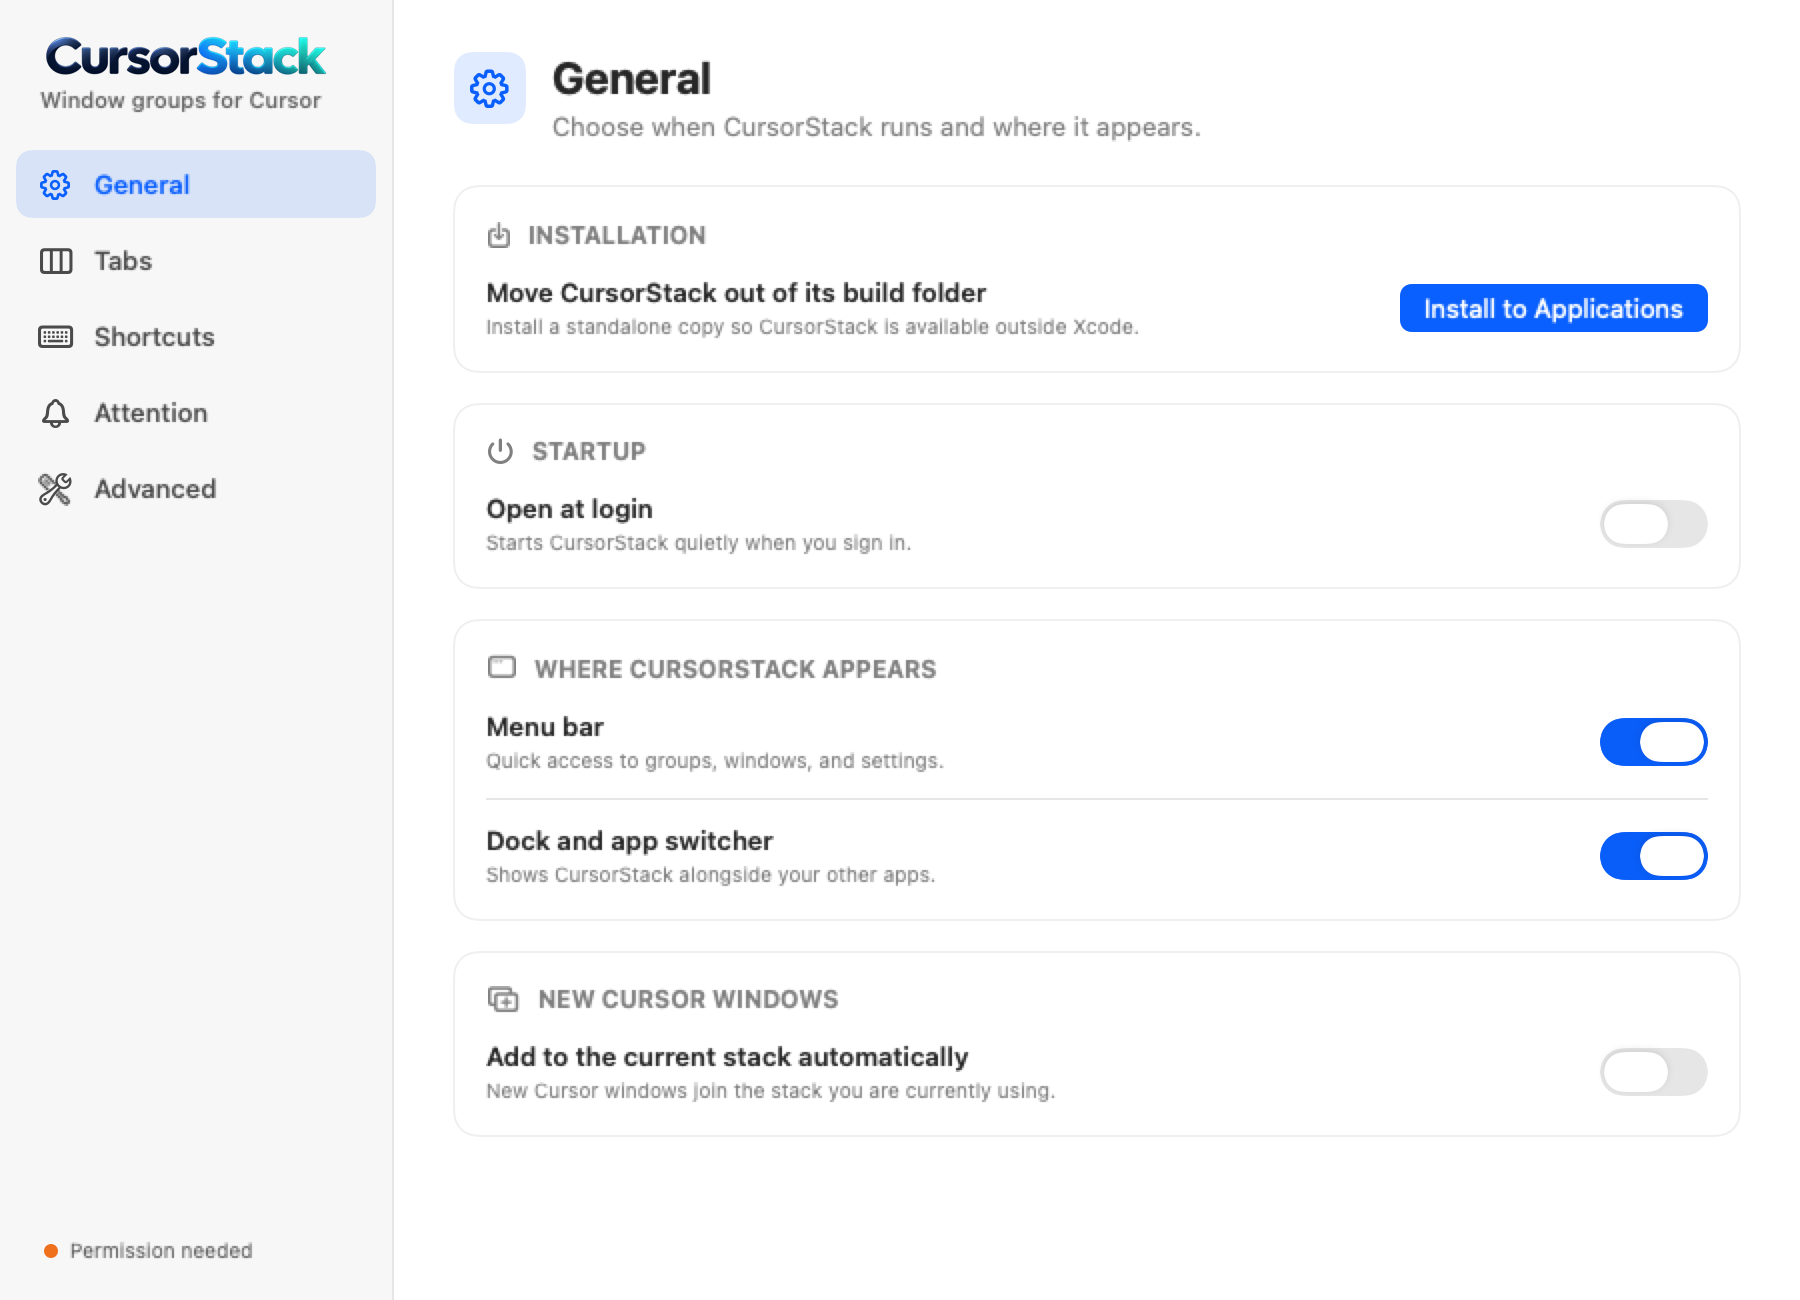Click the 'Open at login' label

[569, 509]
